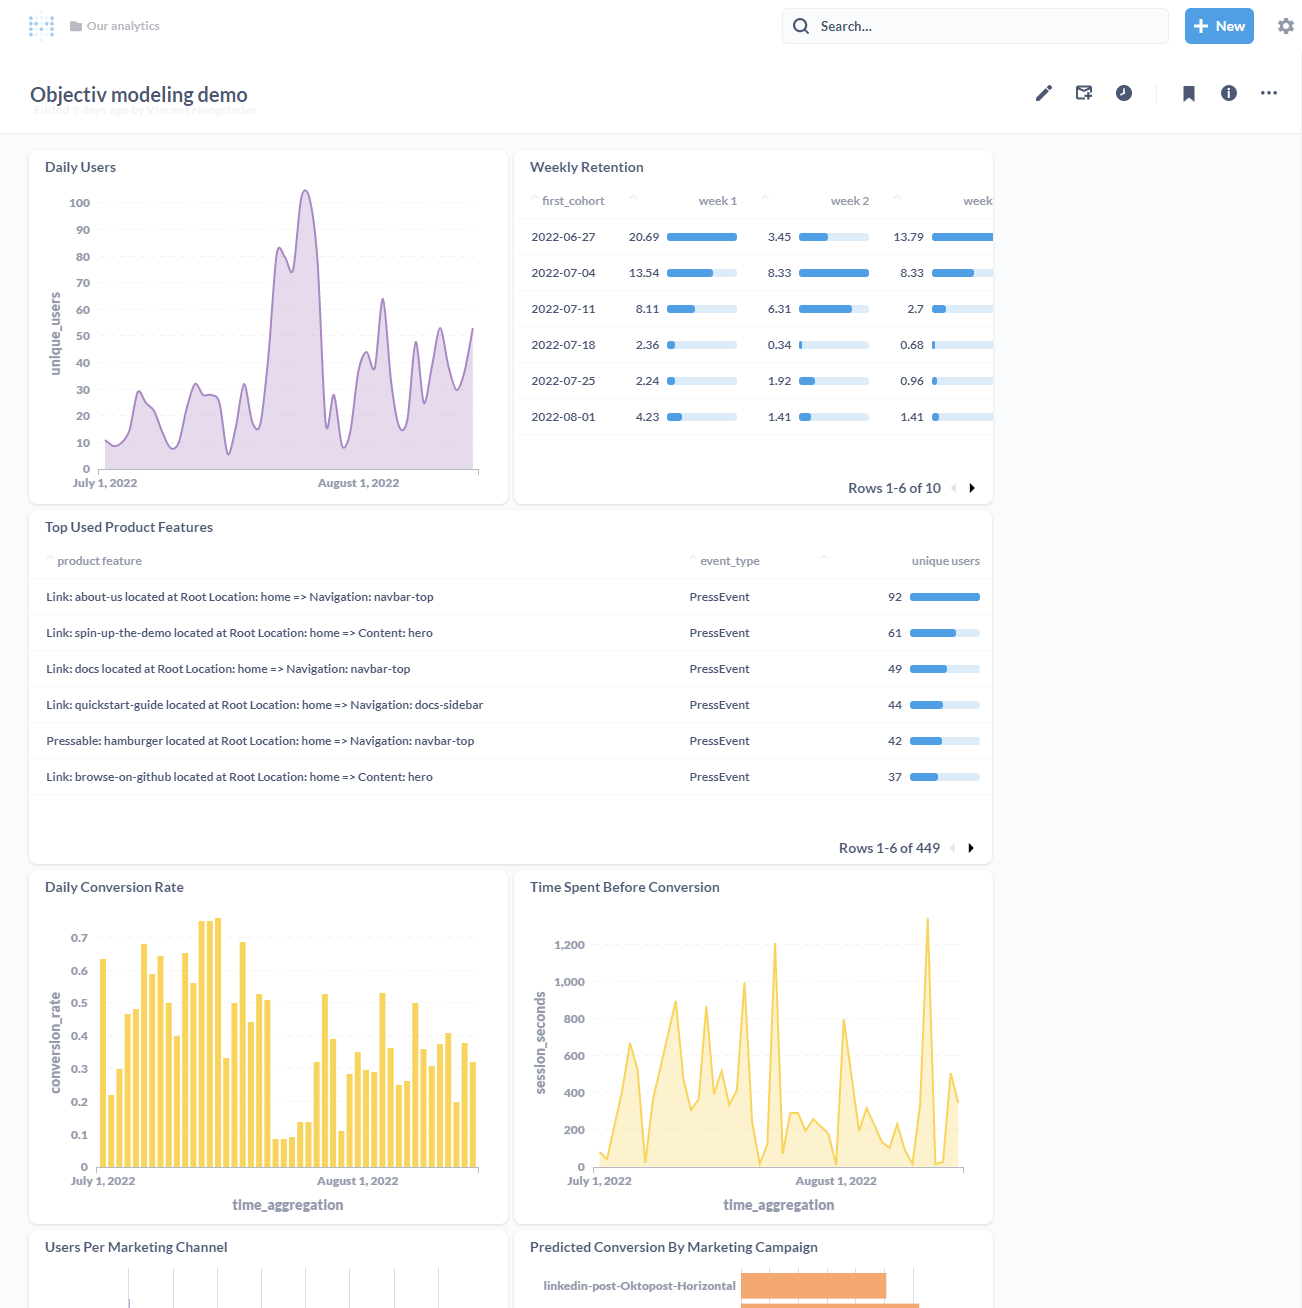Focus the Search input field
The height and width of the screenshot is (1308, 1302).
(x=975, y=26)
